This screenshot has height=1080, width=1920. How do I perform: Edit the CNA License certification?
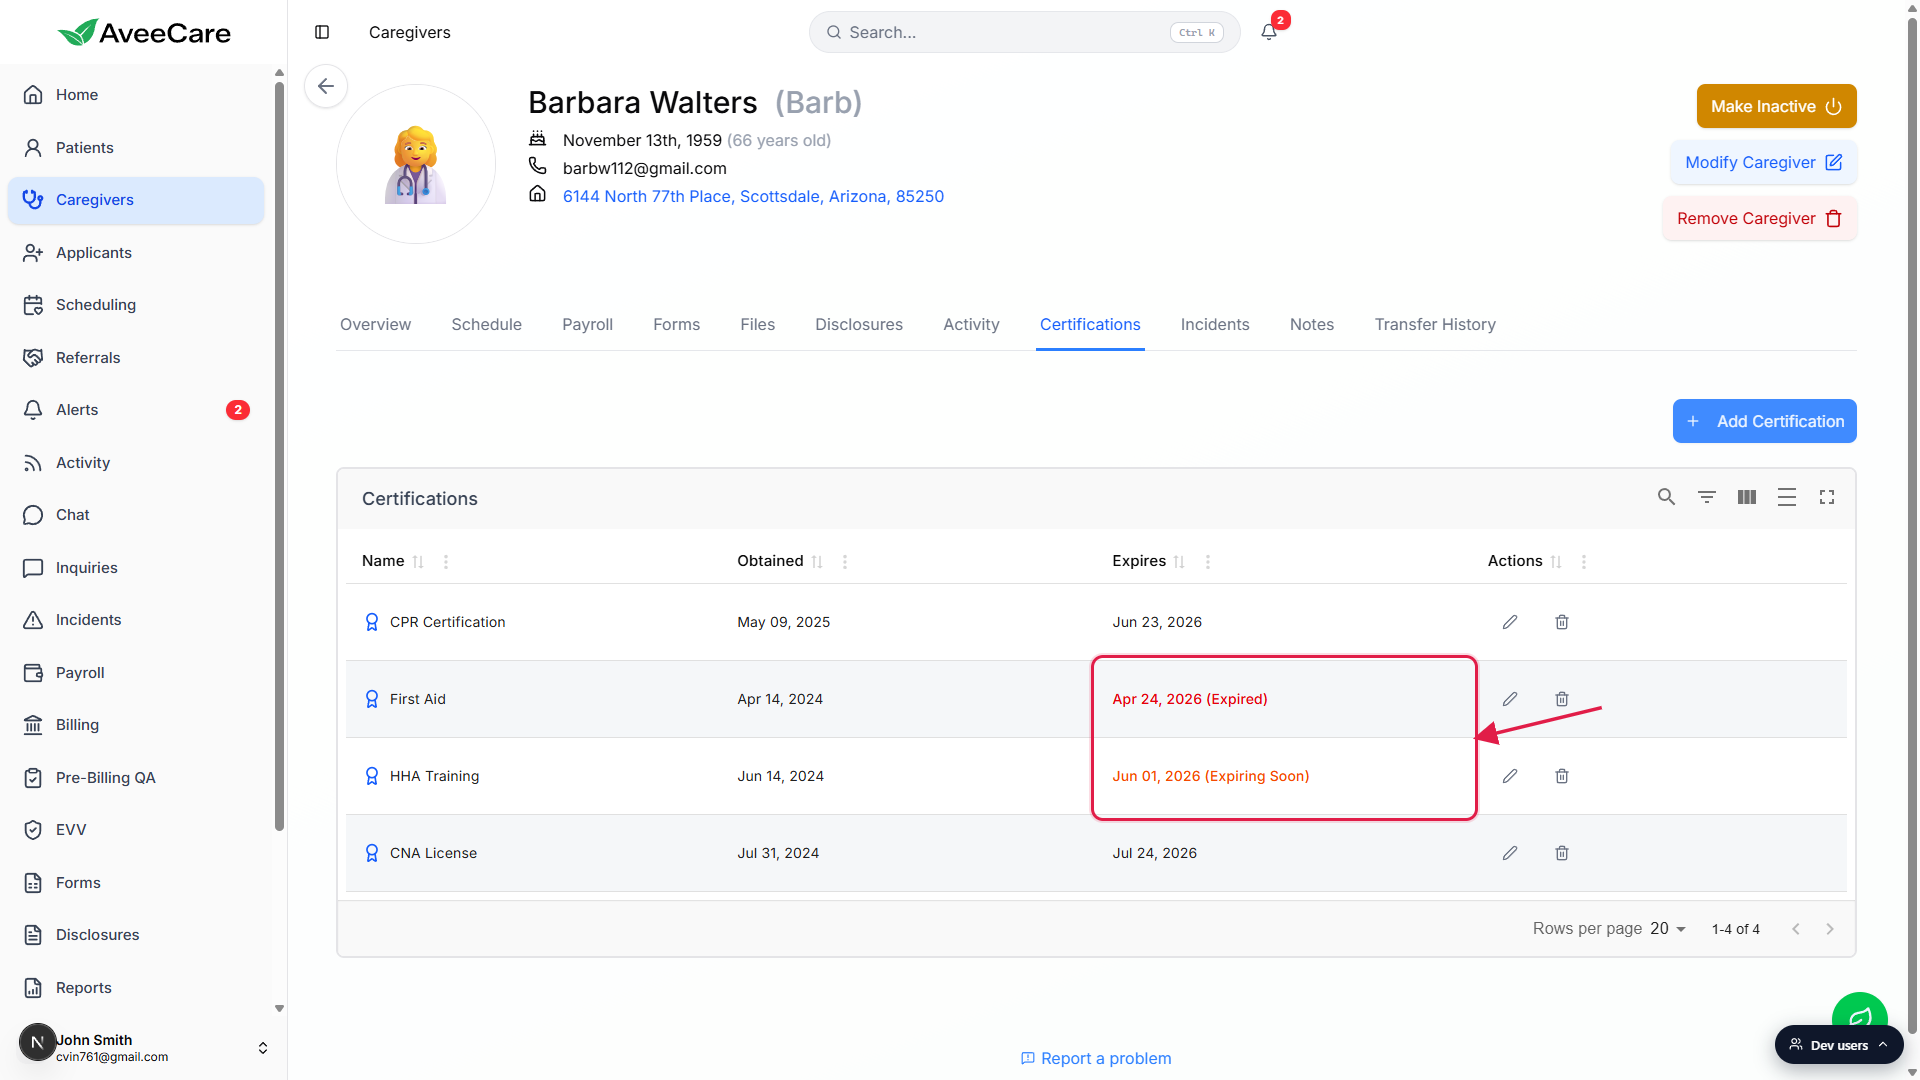tap(1510, 853)
